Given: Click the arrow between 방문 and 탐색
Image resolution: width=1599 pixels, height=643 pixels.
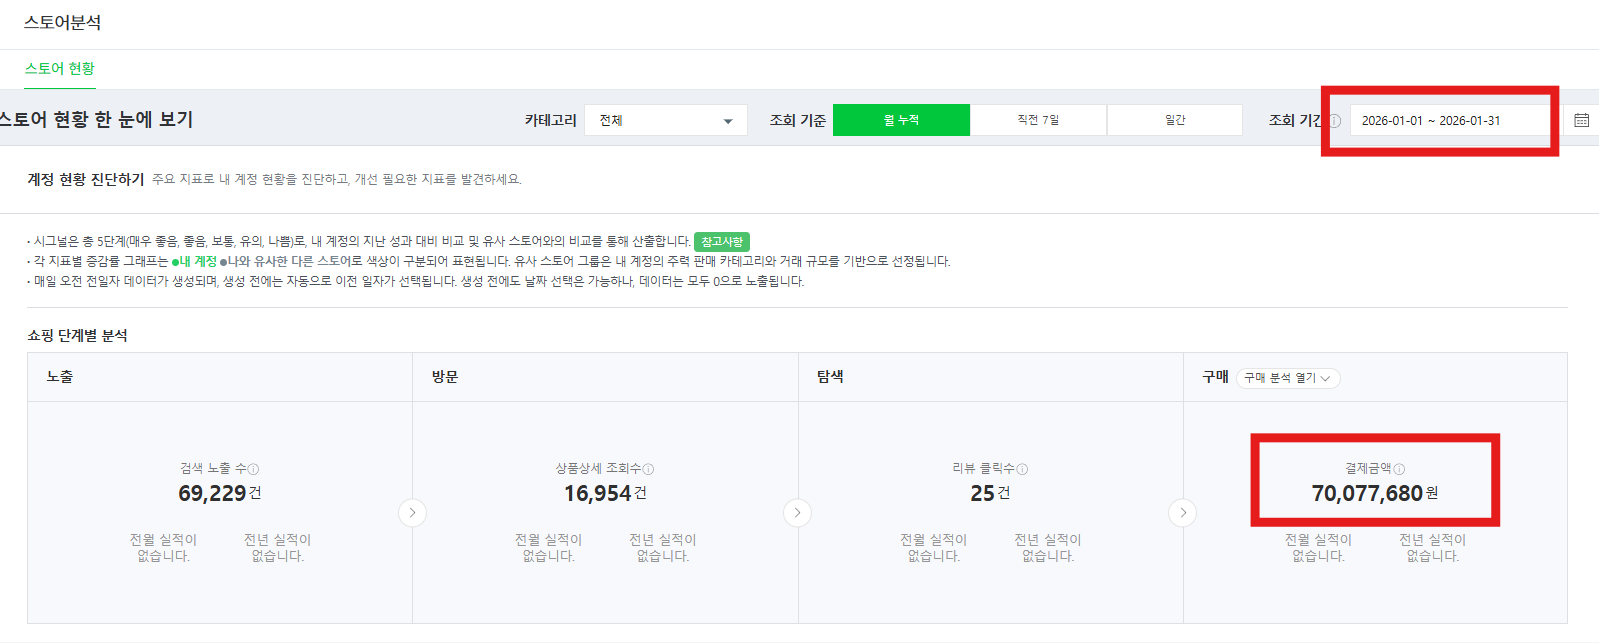Looking at the screenshot, I should pos(797,513).
